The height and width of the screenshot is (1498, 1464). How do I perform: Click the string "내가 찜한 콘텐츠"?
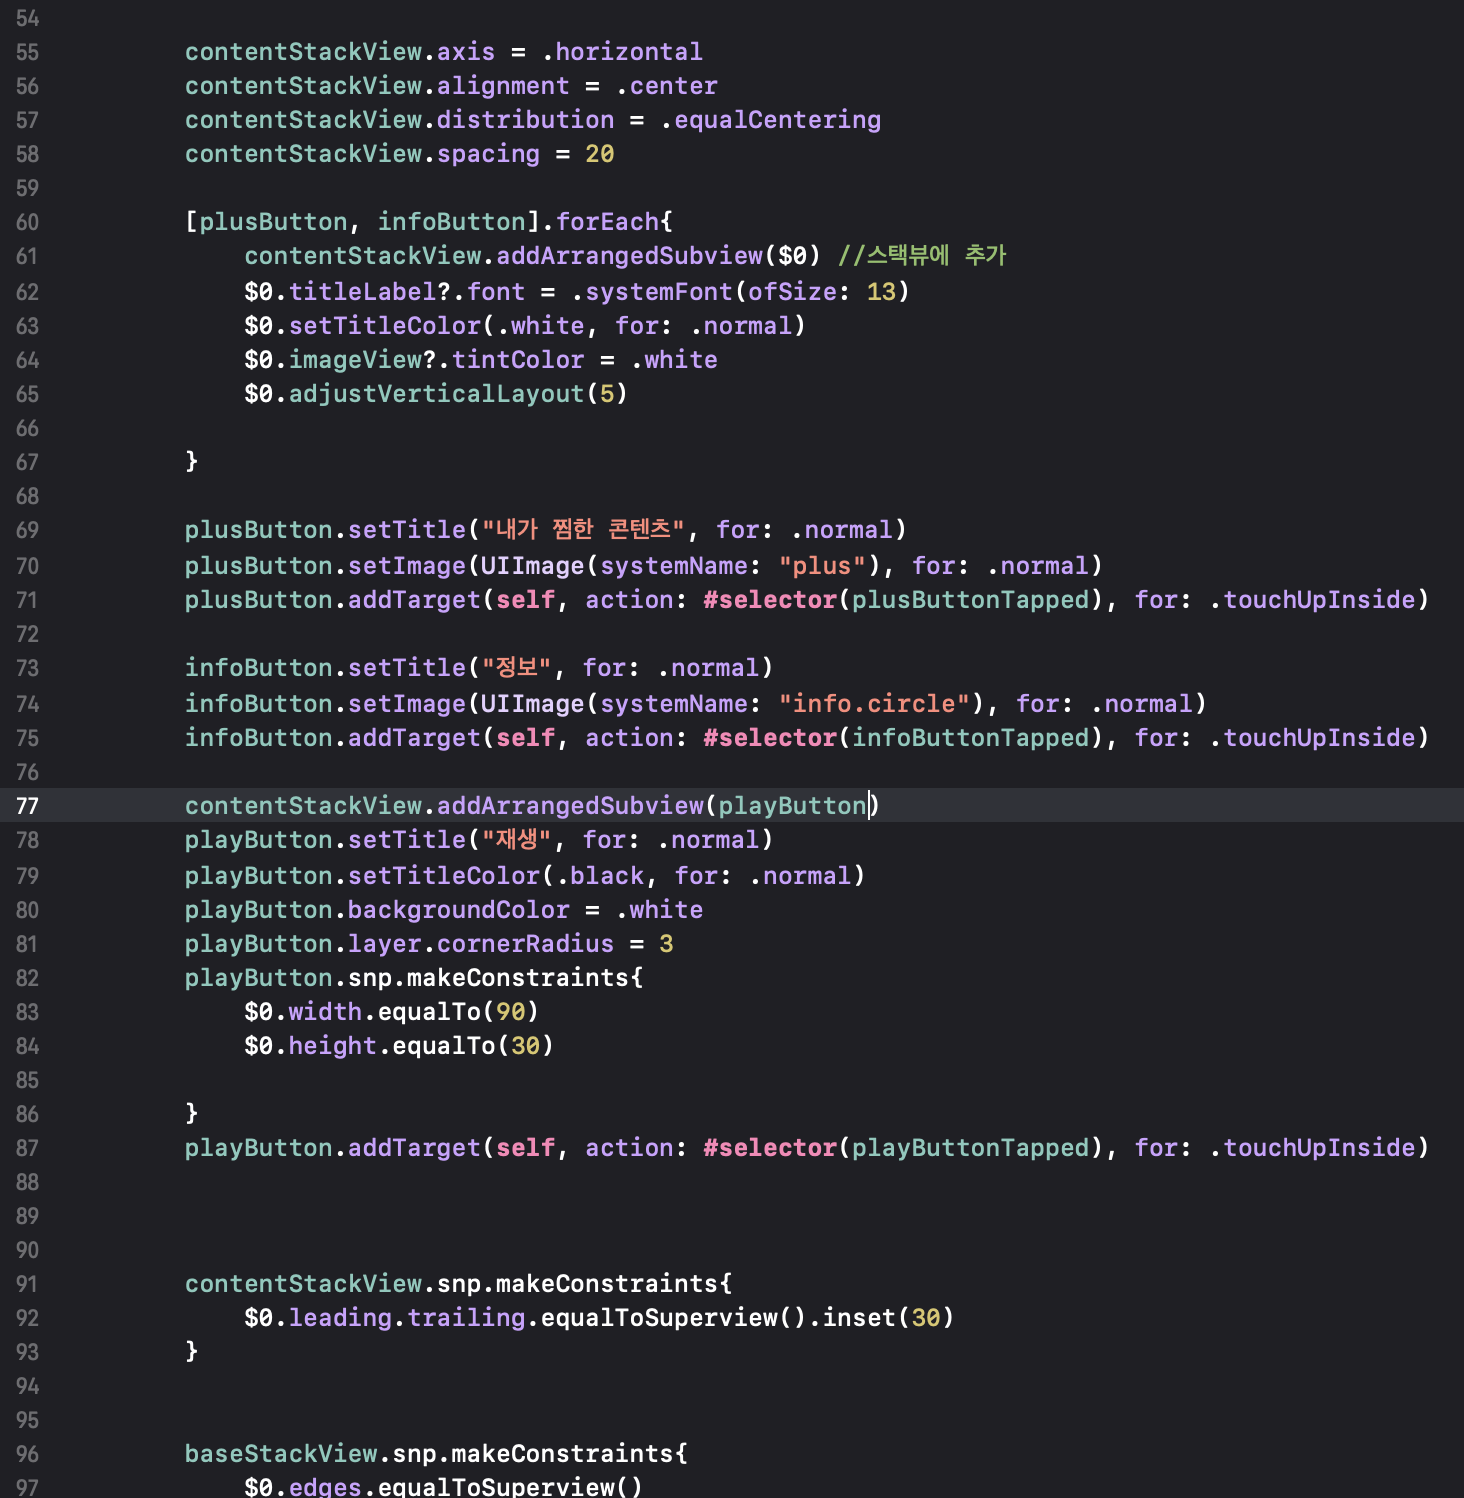click(584, 530)
